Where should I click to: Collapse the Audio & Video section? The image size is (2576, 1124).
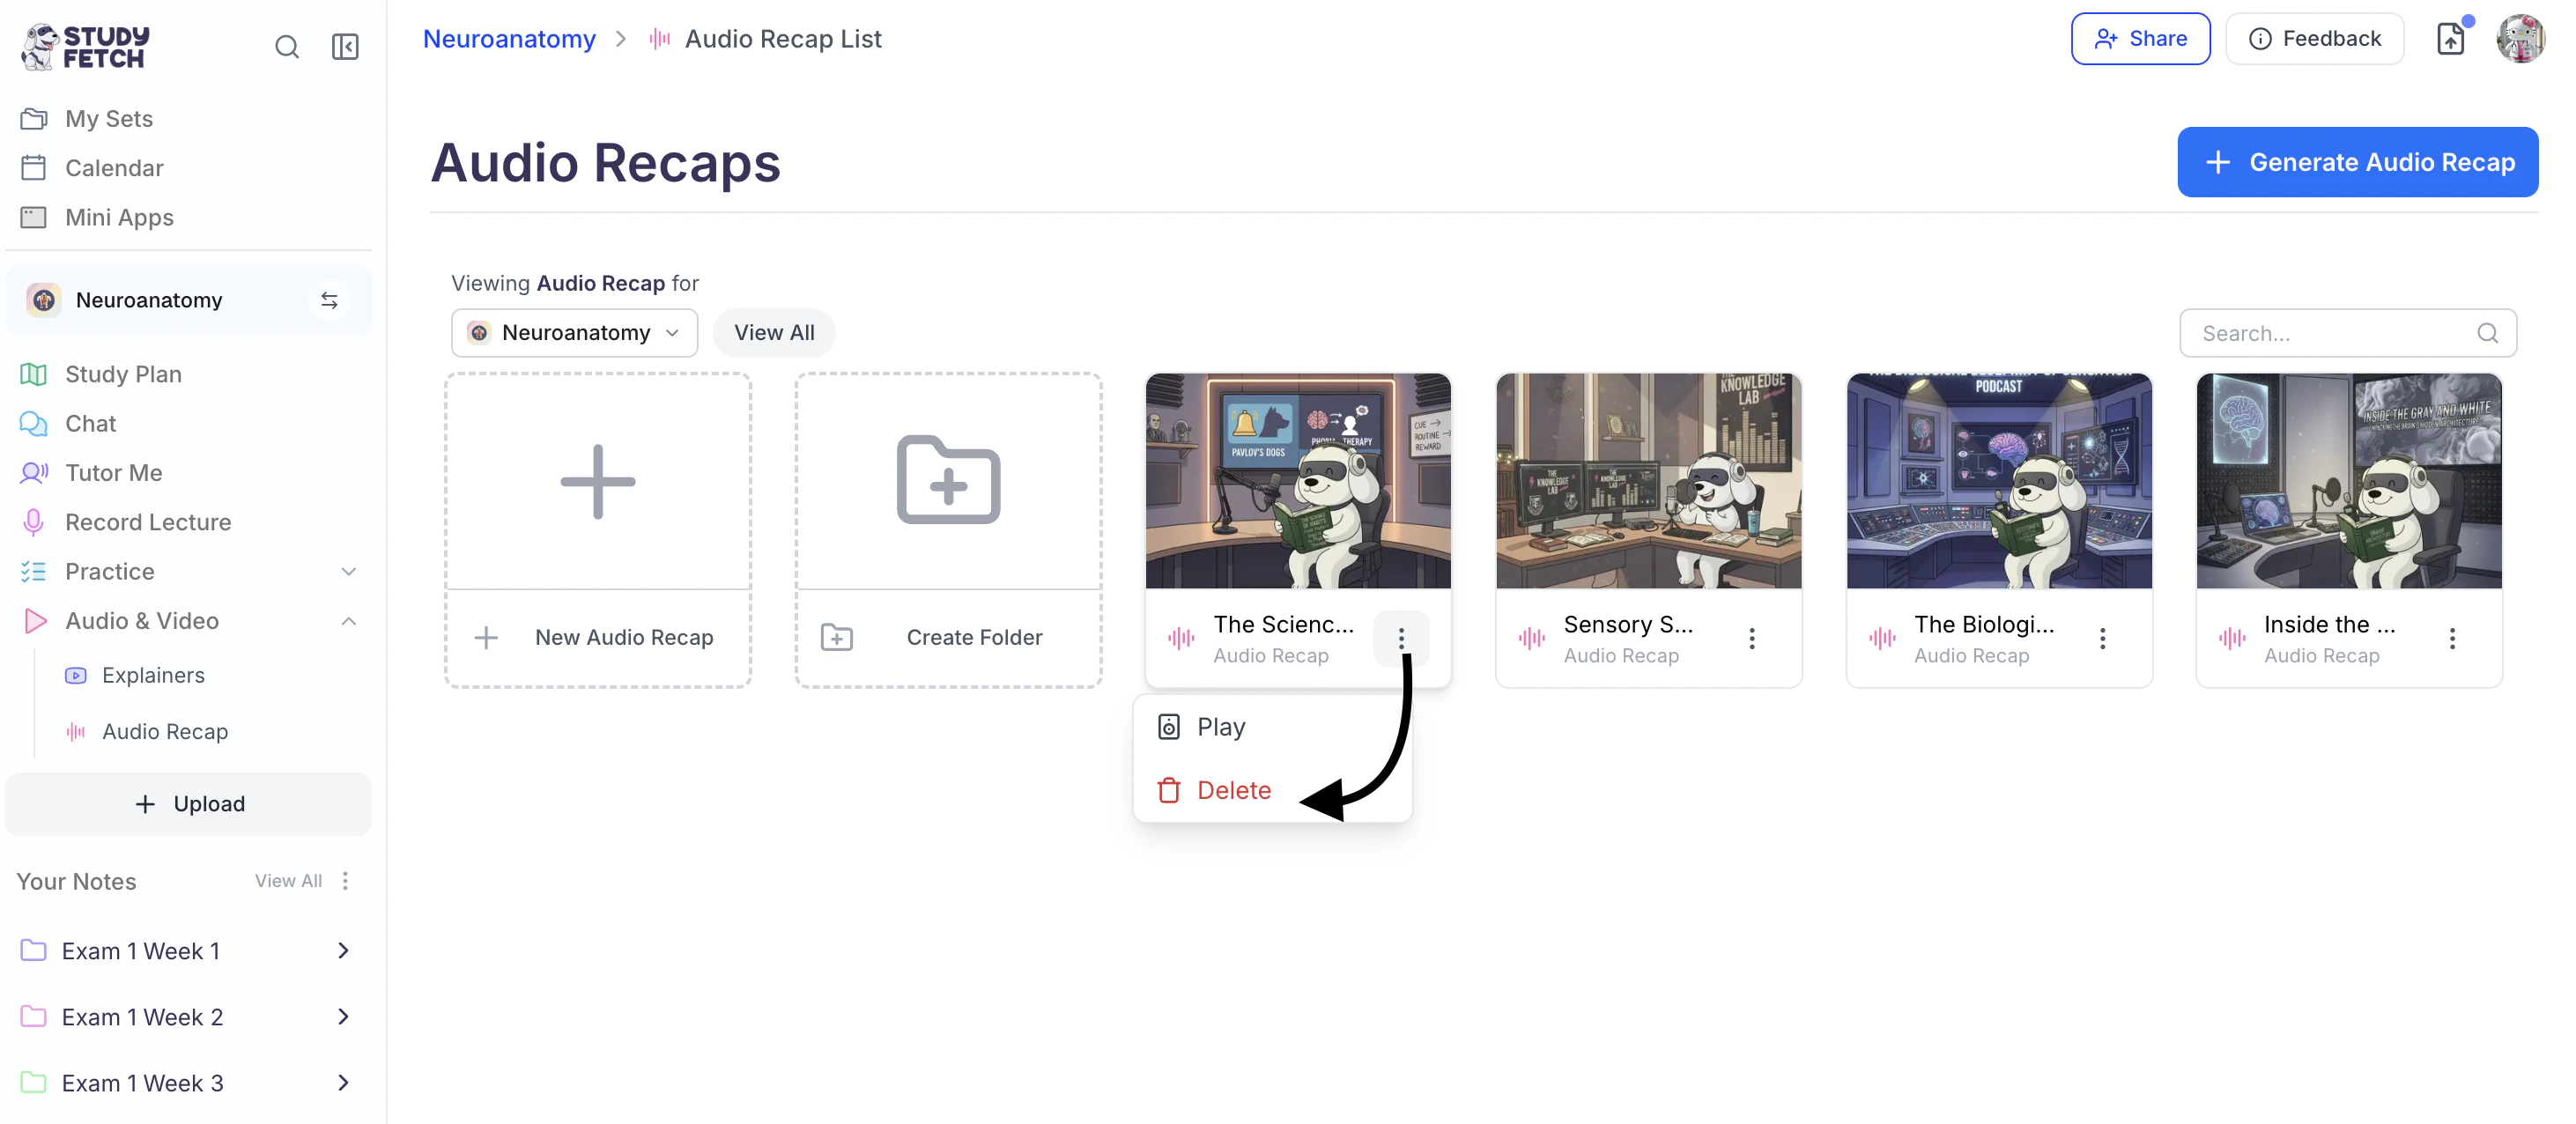[x=348, y=621]
